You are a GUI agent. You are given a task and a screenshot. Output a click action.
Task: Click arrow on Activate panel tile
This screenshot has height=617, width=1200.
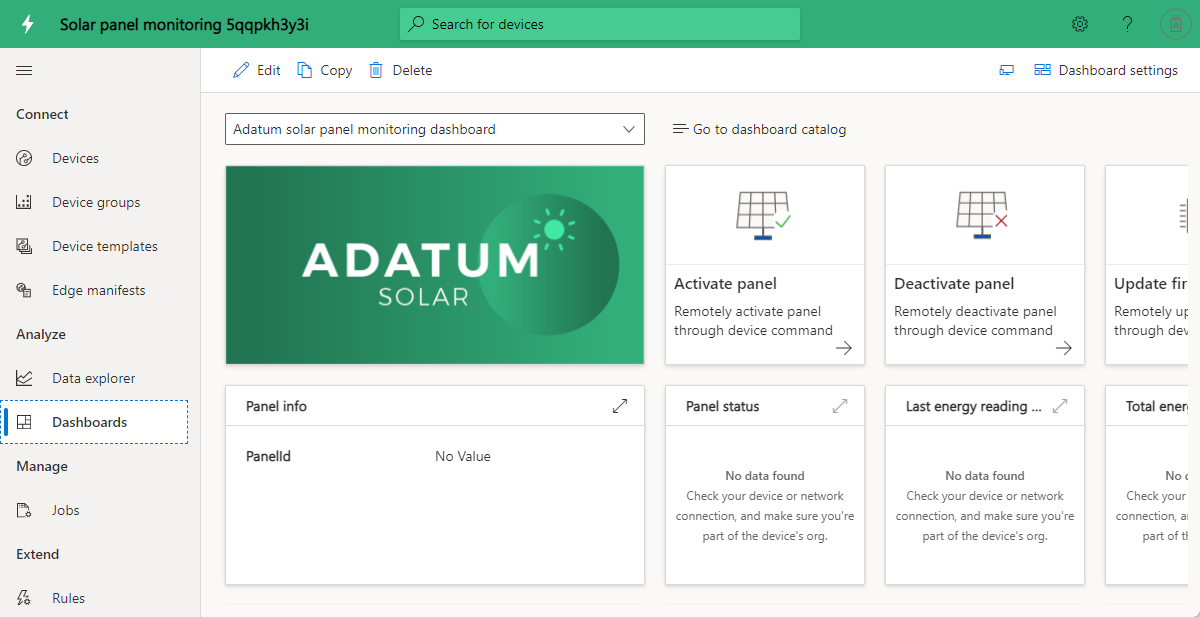pyautogui.click(x=844, y=348)
